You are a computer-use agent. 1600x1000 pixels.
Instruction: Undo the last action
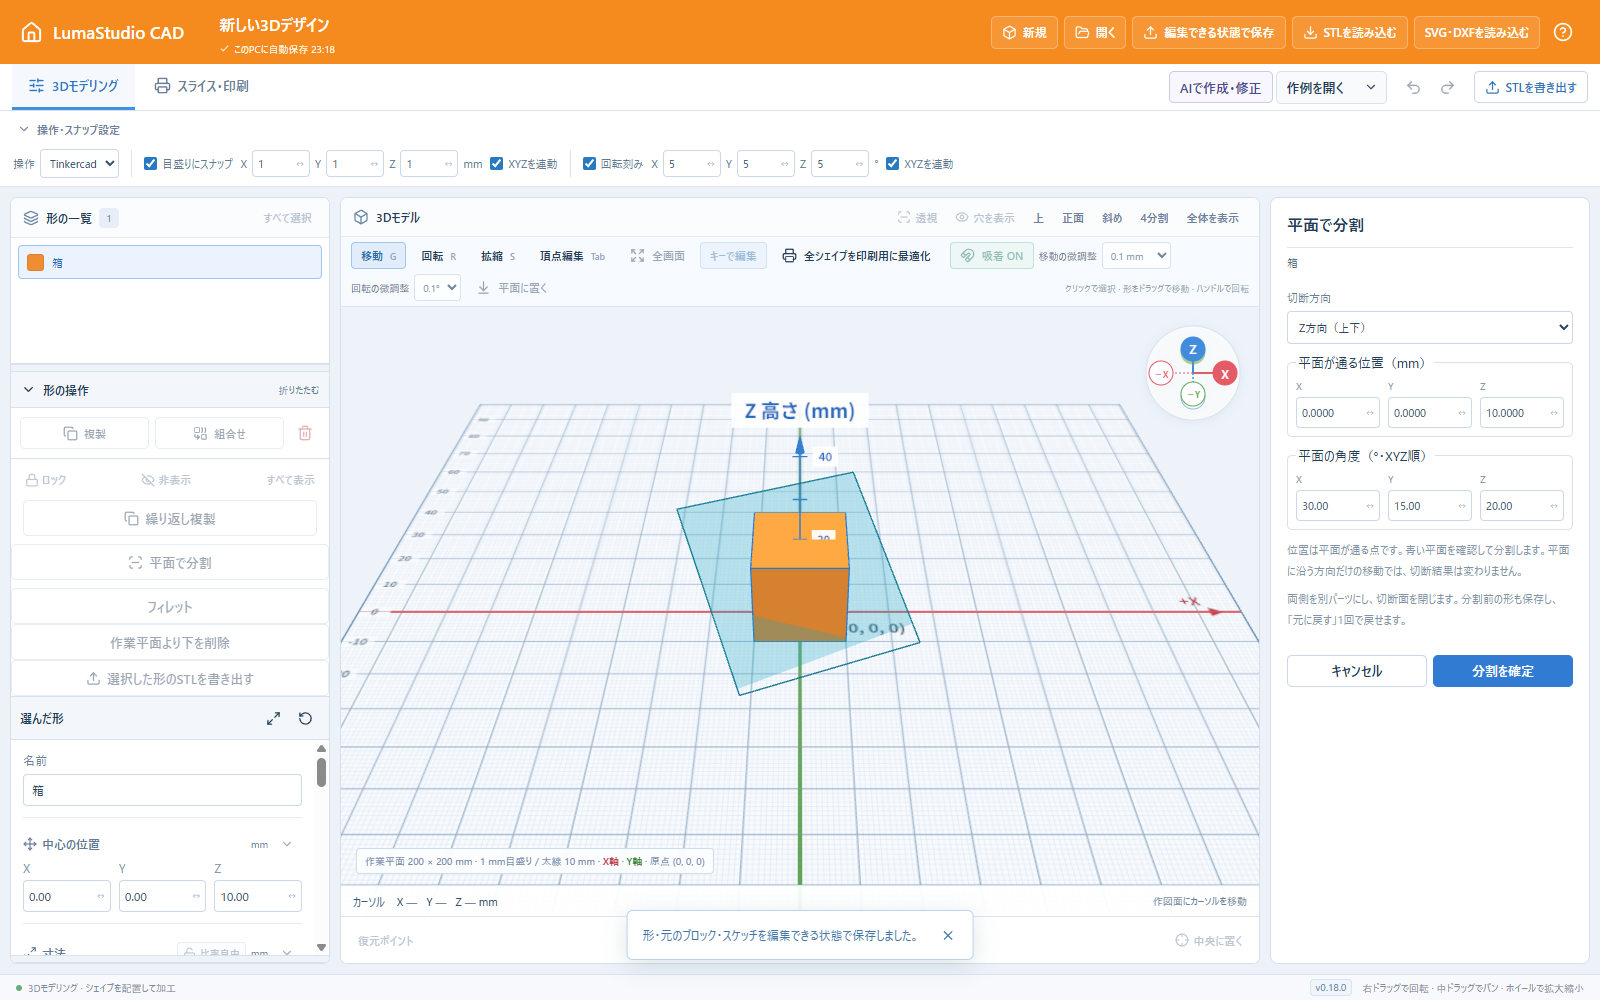tap(1413, 87)
